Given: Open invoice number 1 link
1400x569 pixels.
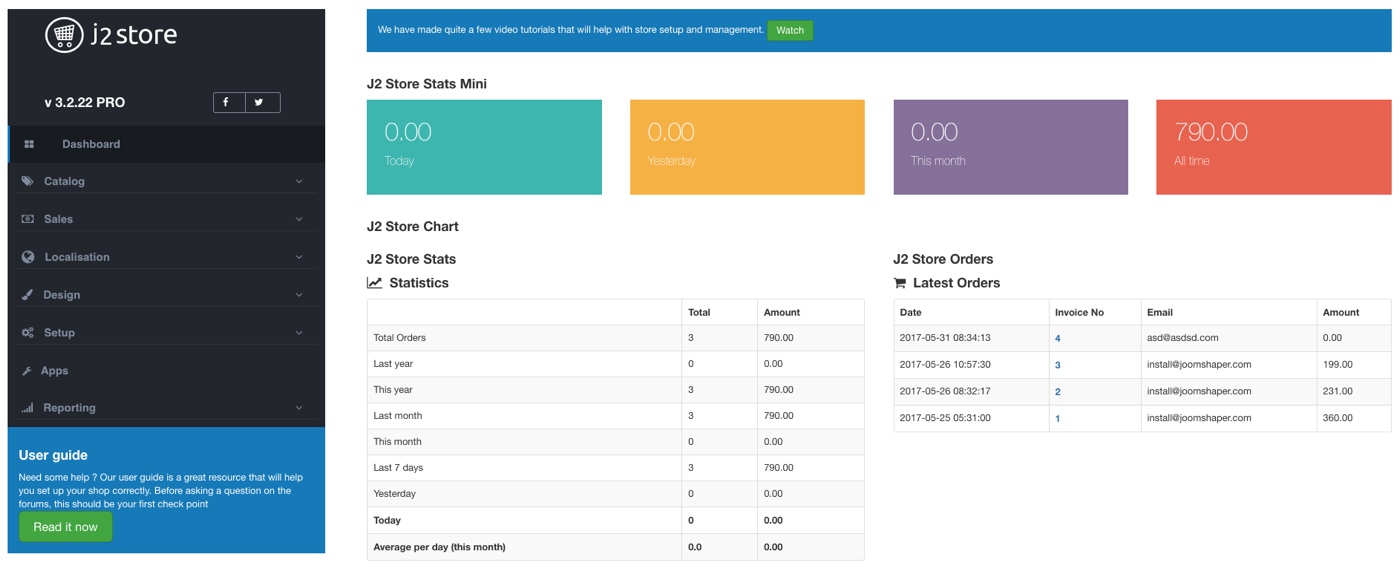Looking at the screenshot, I should click(1058, 419).
